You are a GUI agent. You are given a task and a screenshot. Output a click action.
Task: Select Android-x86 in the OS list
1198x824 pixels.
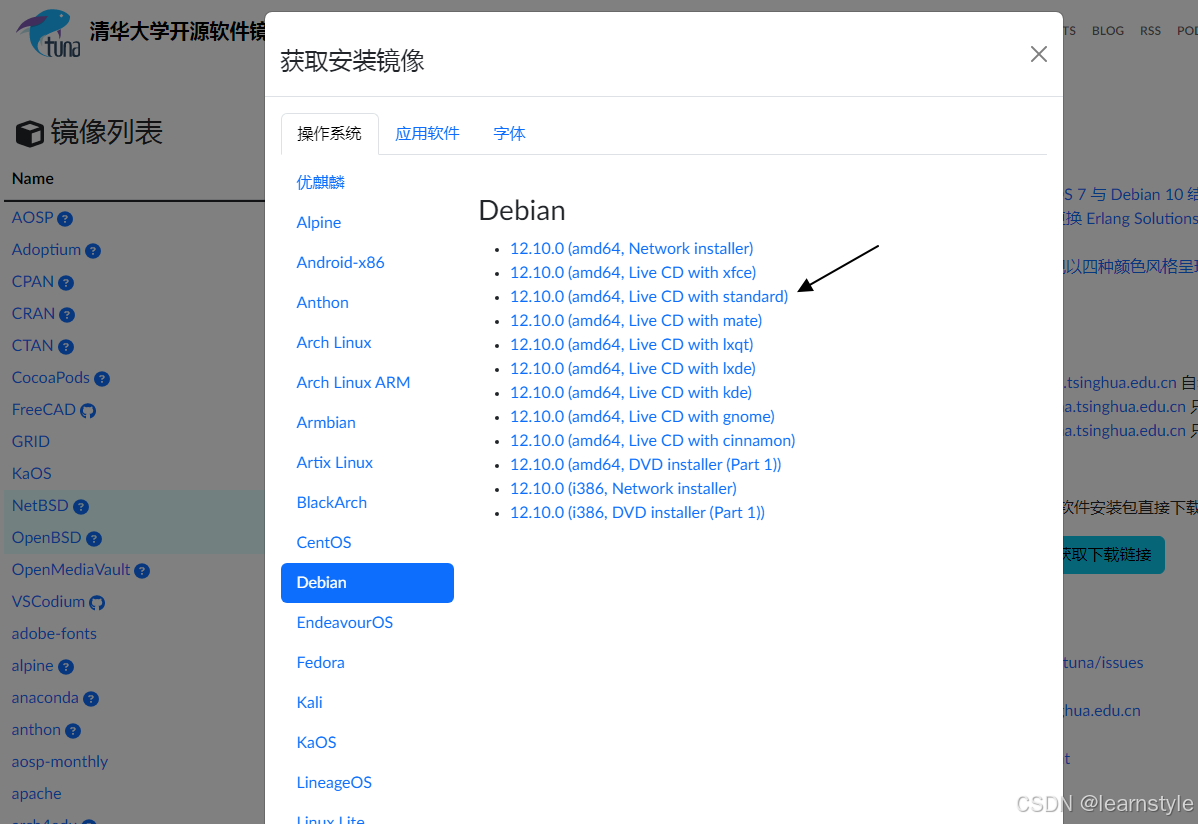pyautogui.click(x=340, y=262)
